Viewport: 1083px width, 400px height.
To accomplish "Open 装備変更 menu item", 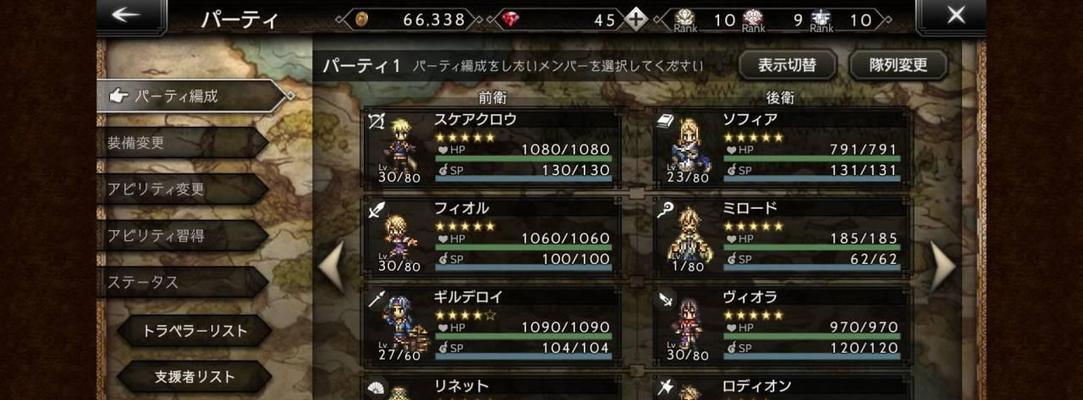I will 182,143.
